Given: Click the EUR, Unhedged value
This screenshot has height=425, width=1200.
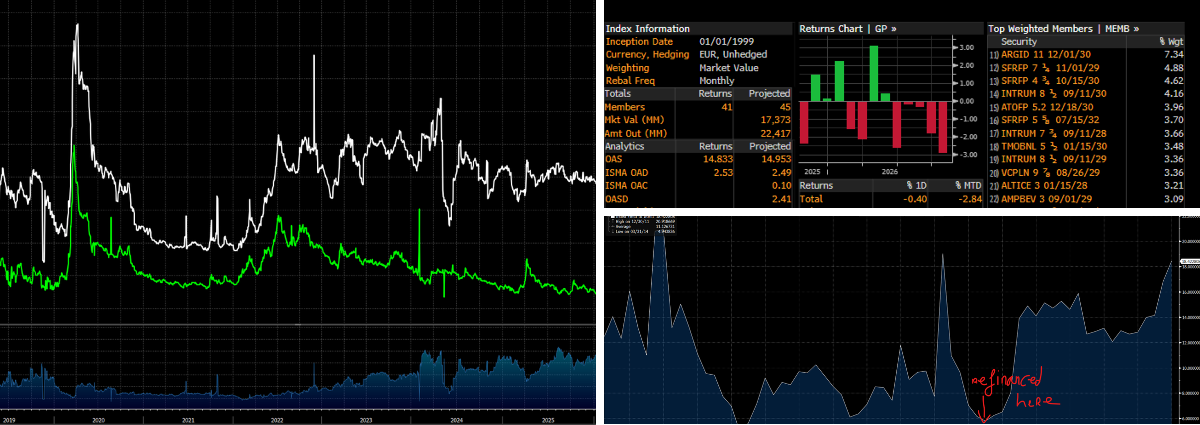Looking at the screenshot, I should click(733, 54).
